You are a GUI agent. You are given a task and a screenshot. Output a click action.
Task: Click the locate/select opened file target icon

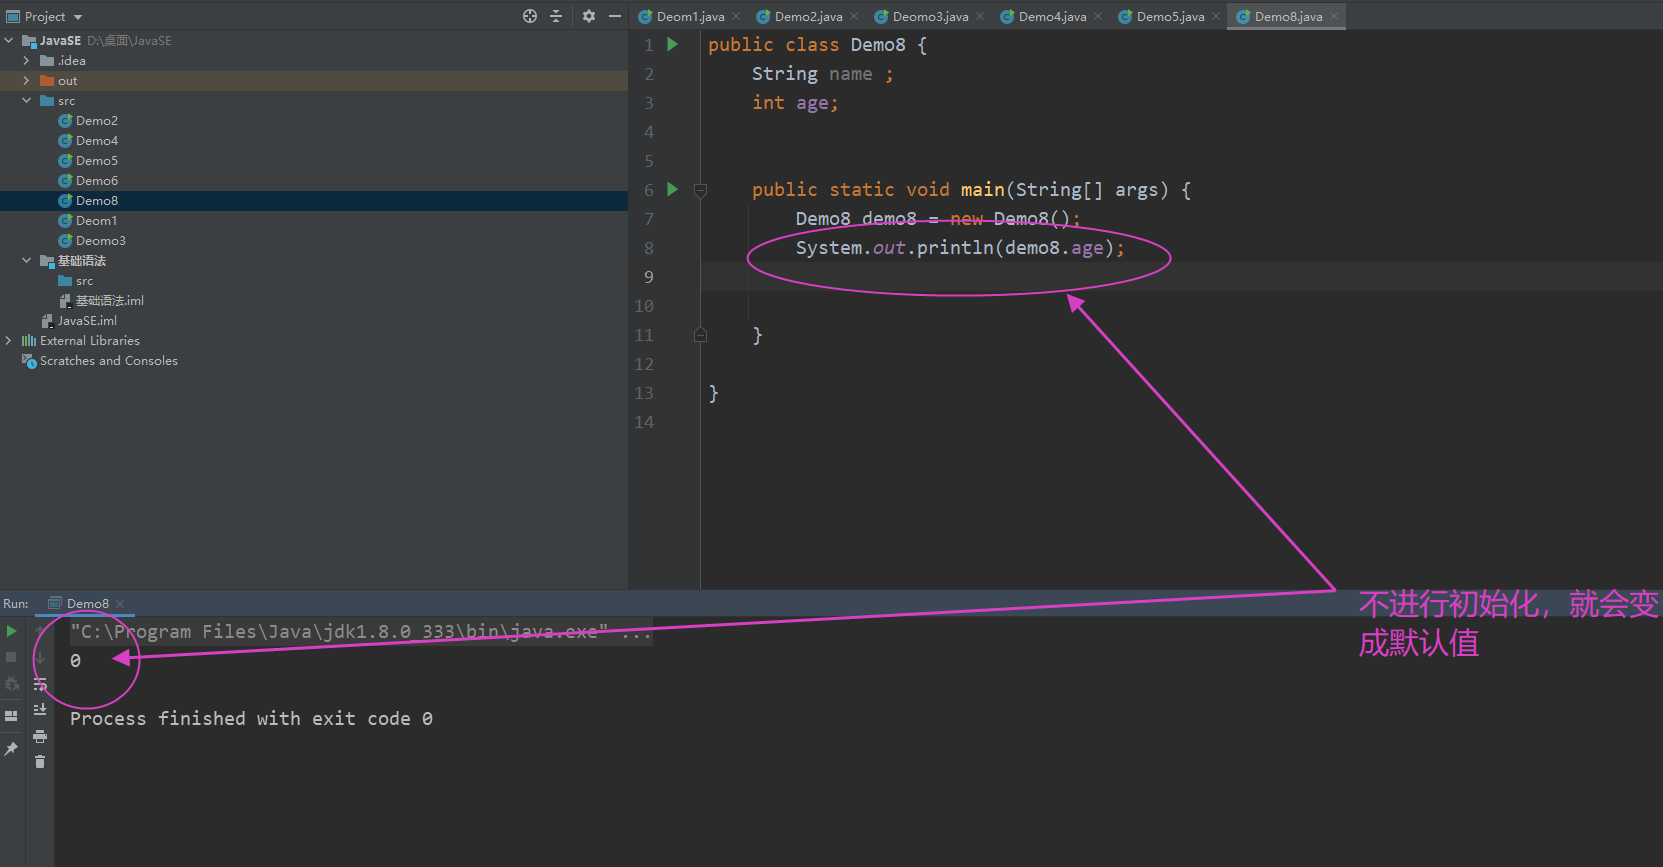point(530,16)
